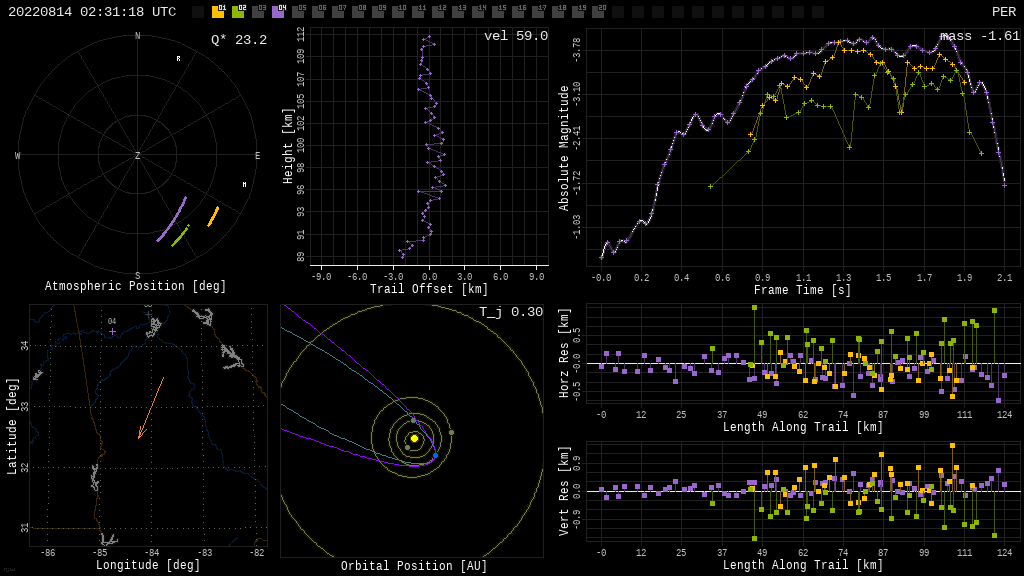Click the vel 59.0 label

coord(516,36)
